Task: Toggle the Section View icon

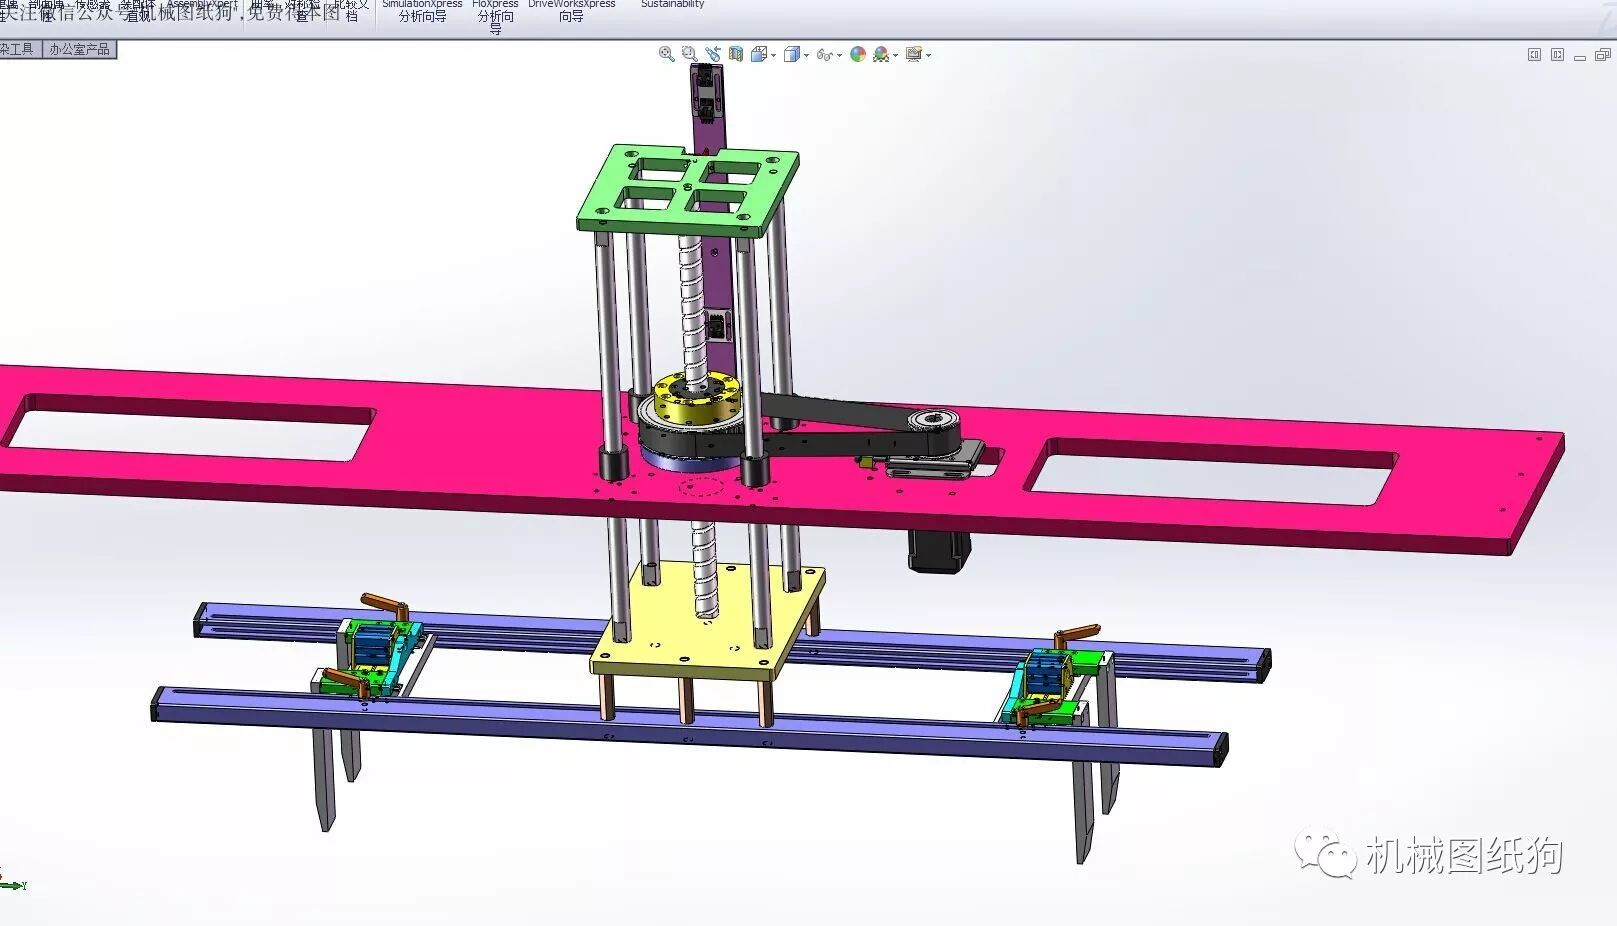Action: pyautogui.click(x=736, y=55)
